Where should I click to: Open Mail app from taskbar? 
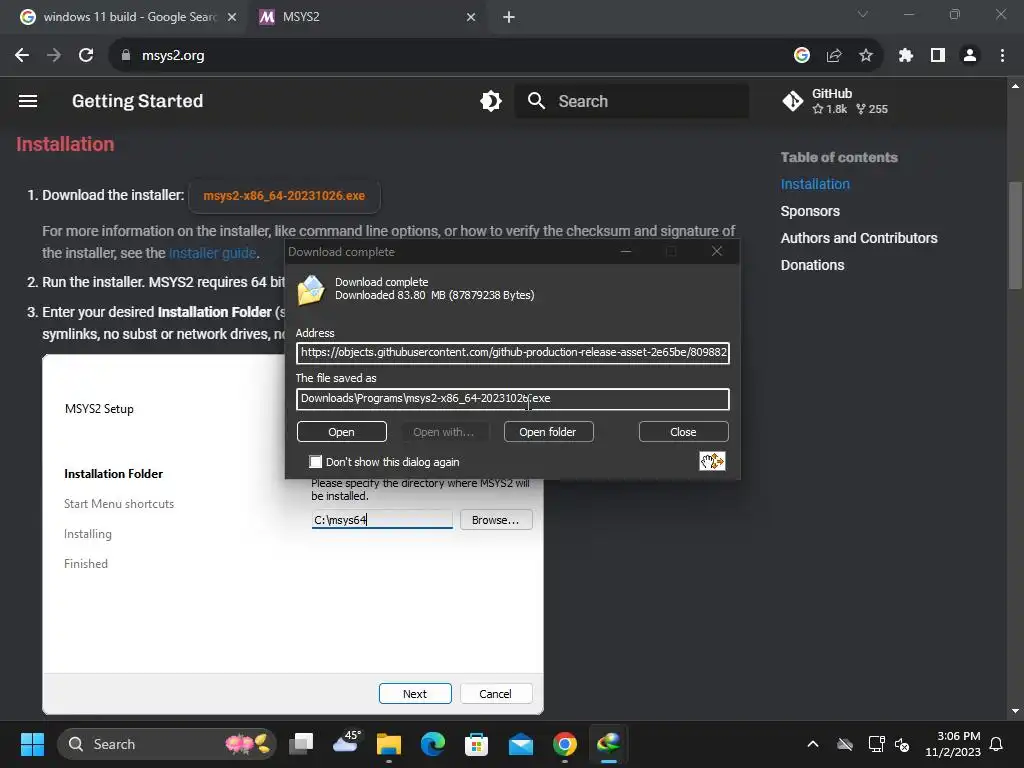click(520, 744)
